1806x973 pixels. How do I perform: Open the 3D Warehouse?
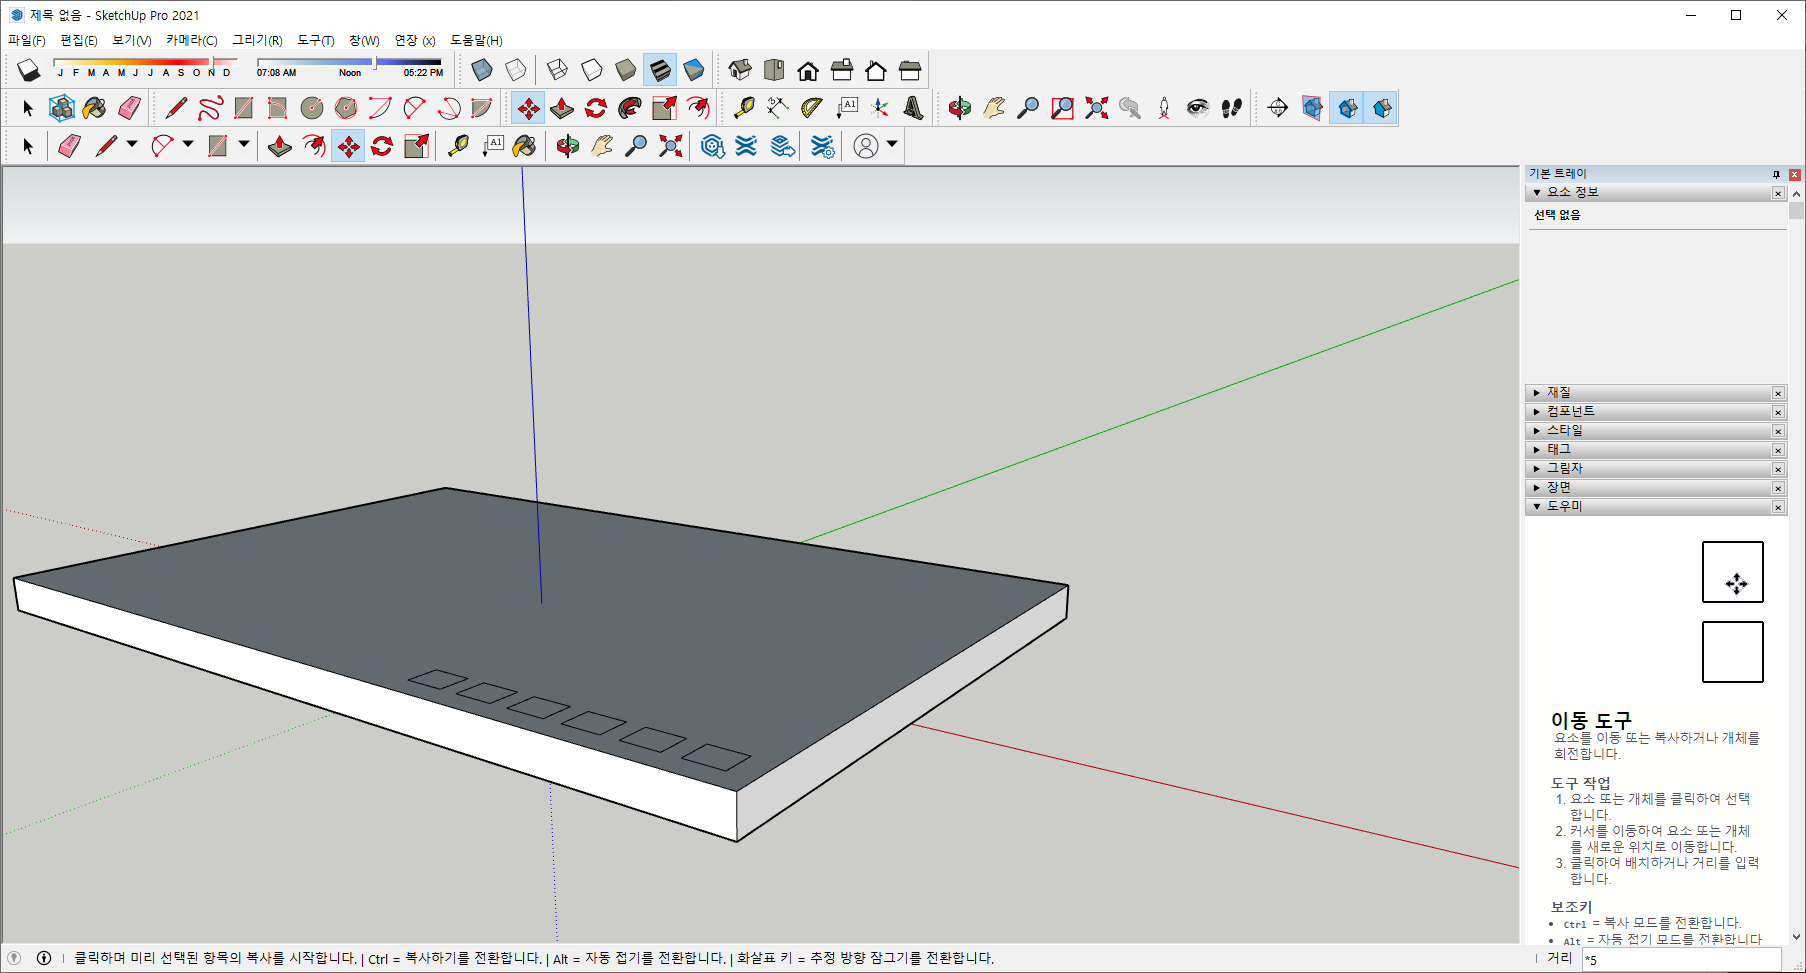tap(712, 146)
